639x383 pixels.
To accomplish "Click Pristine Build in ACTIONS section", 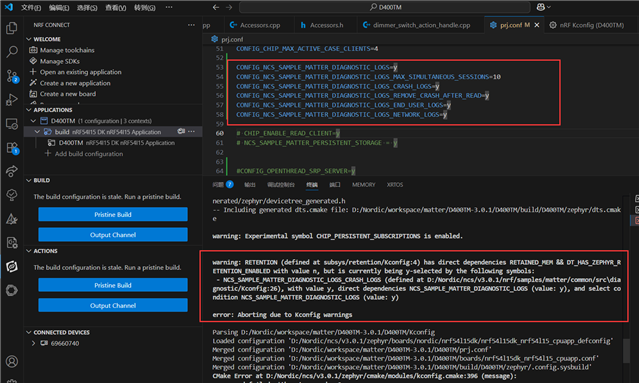I will pyautogui.click(x=113, y=285).
